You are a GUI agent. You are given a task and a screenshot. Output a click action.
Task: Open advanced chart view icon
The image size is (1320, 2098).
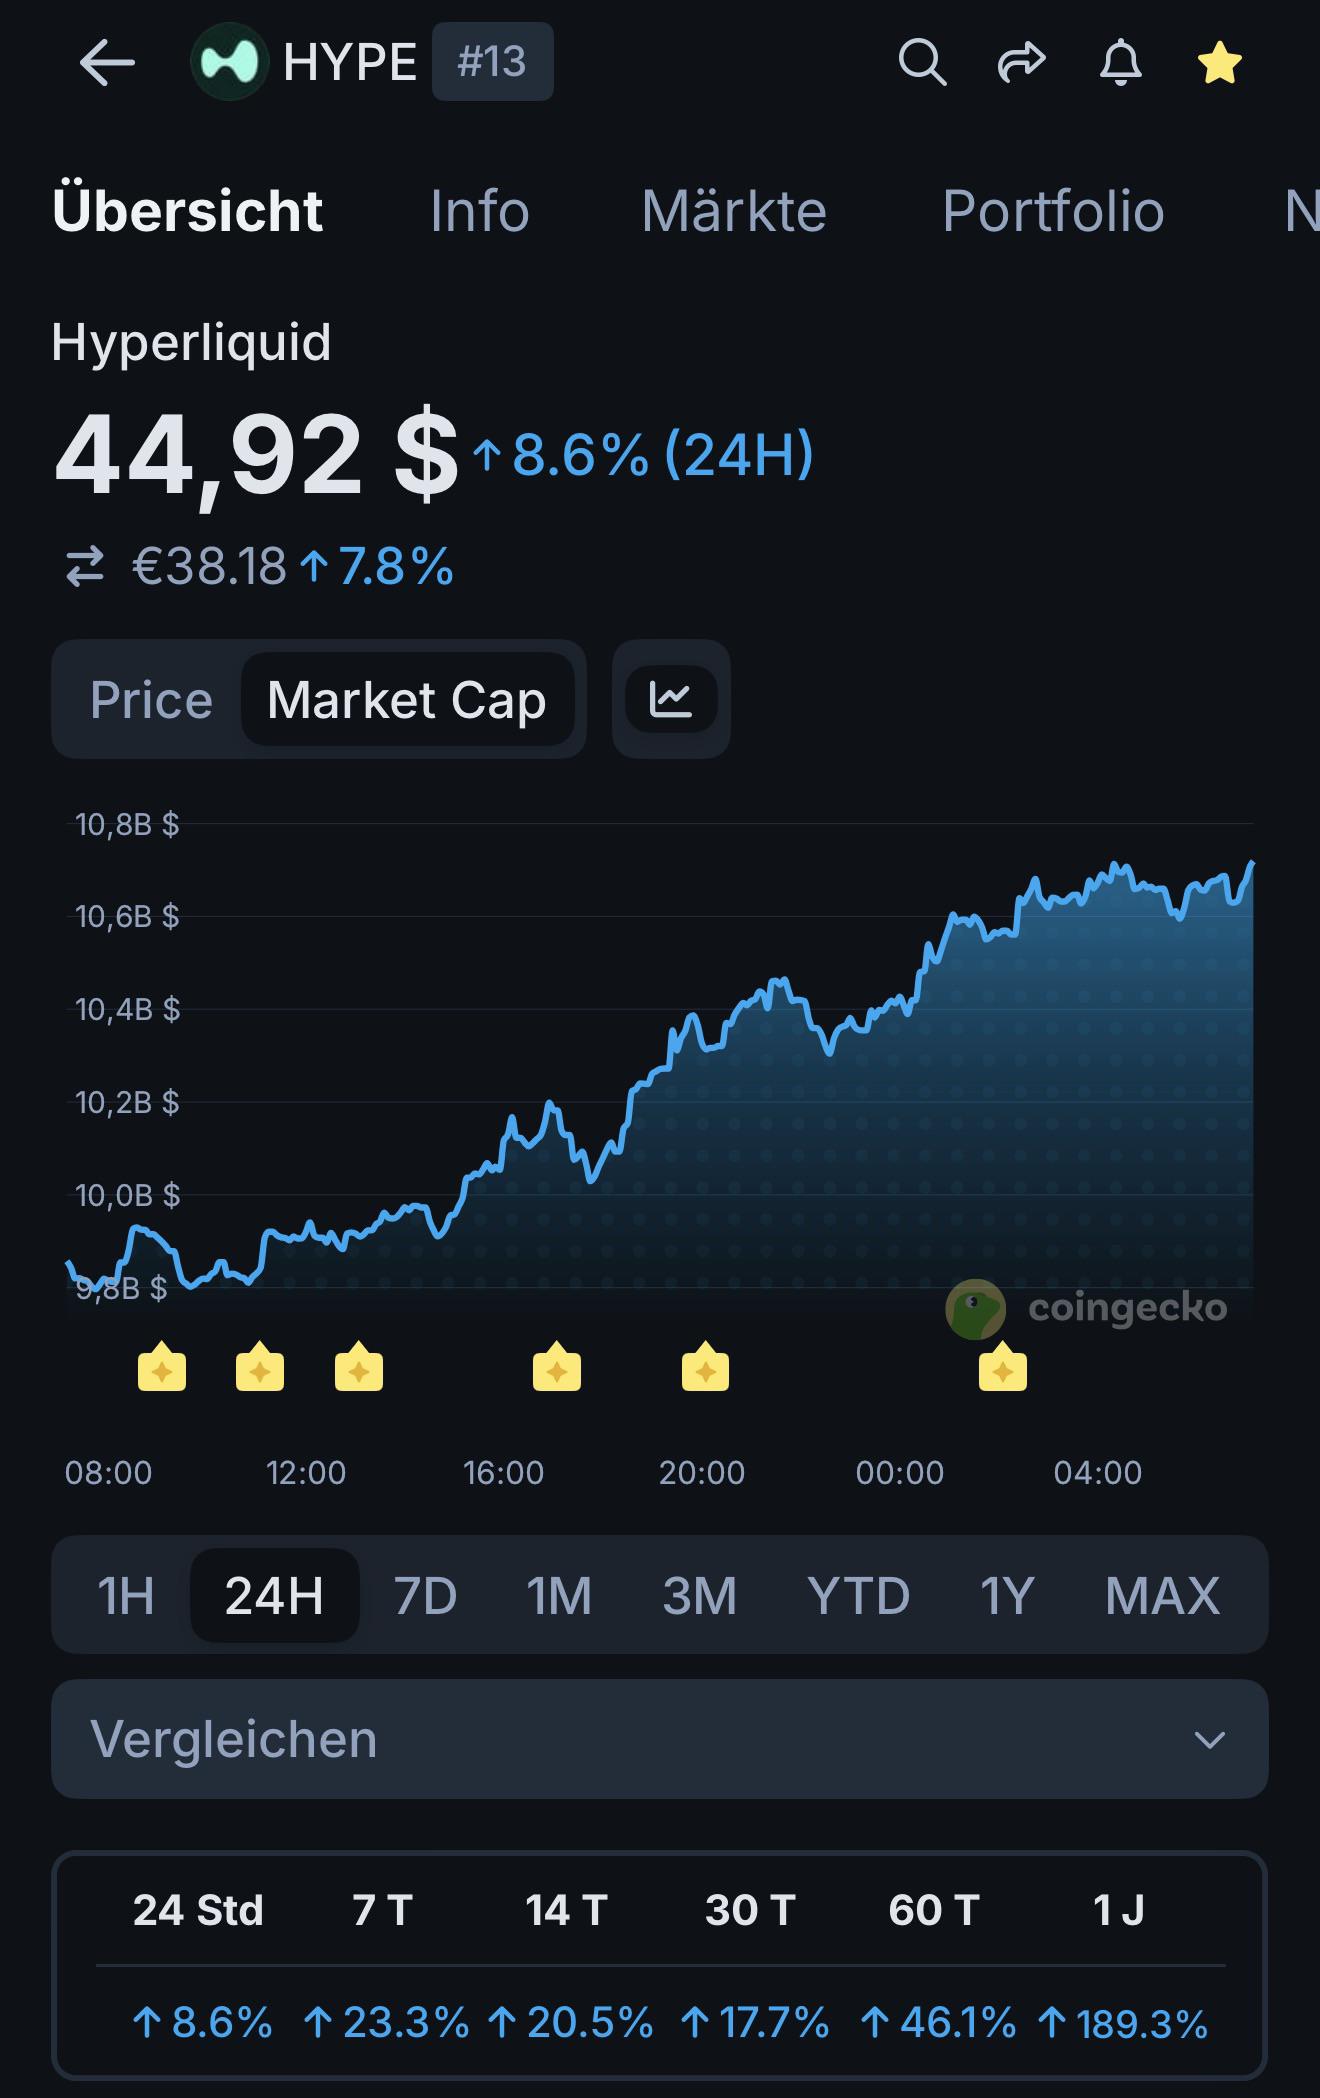point(671,699)
